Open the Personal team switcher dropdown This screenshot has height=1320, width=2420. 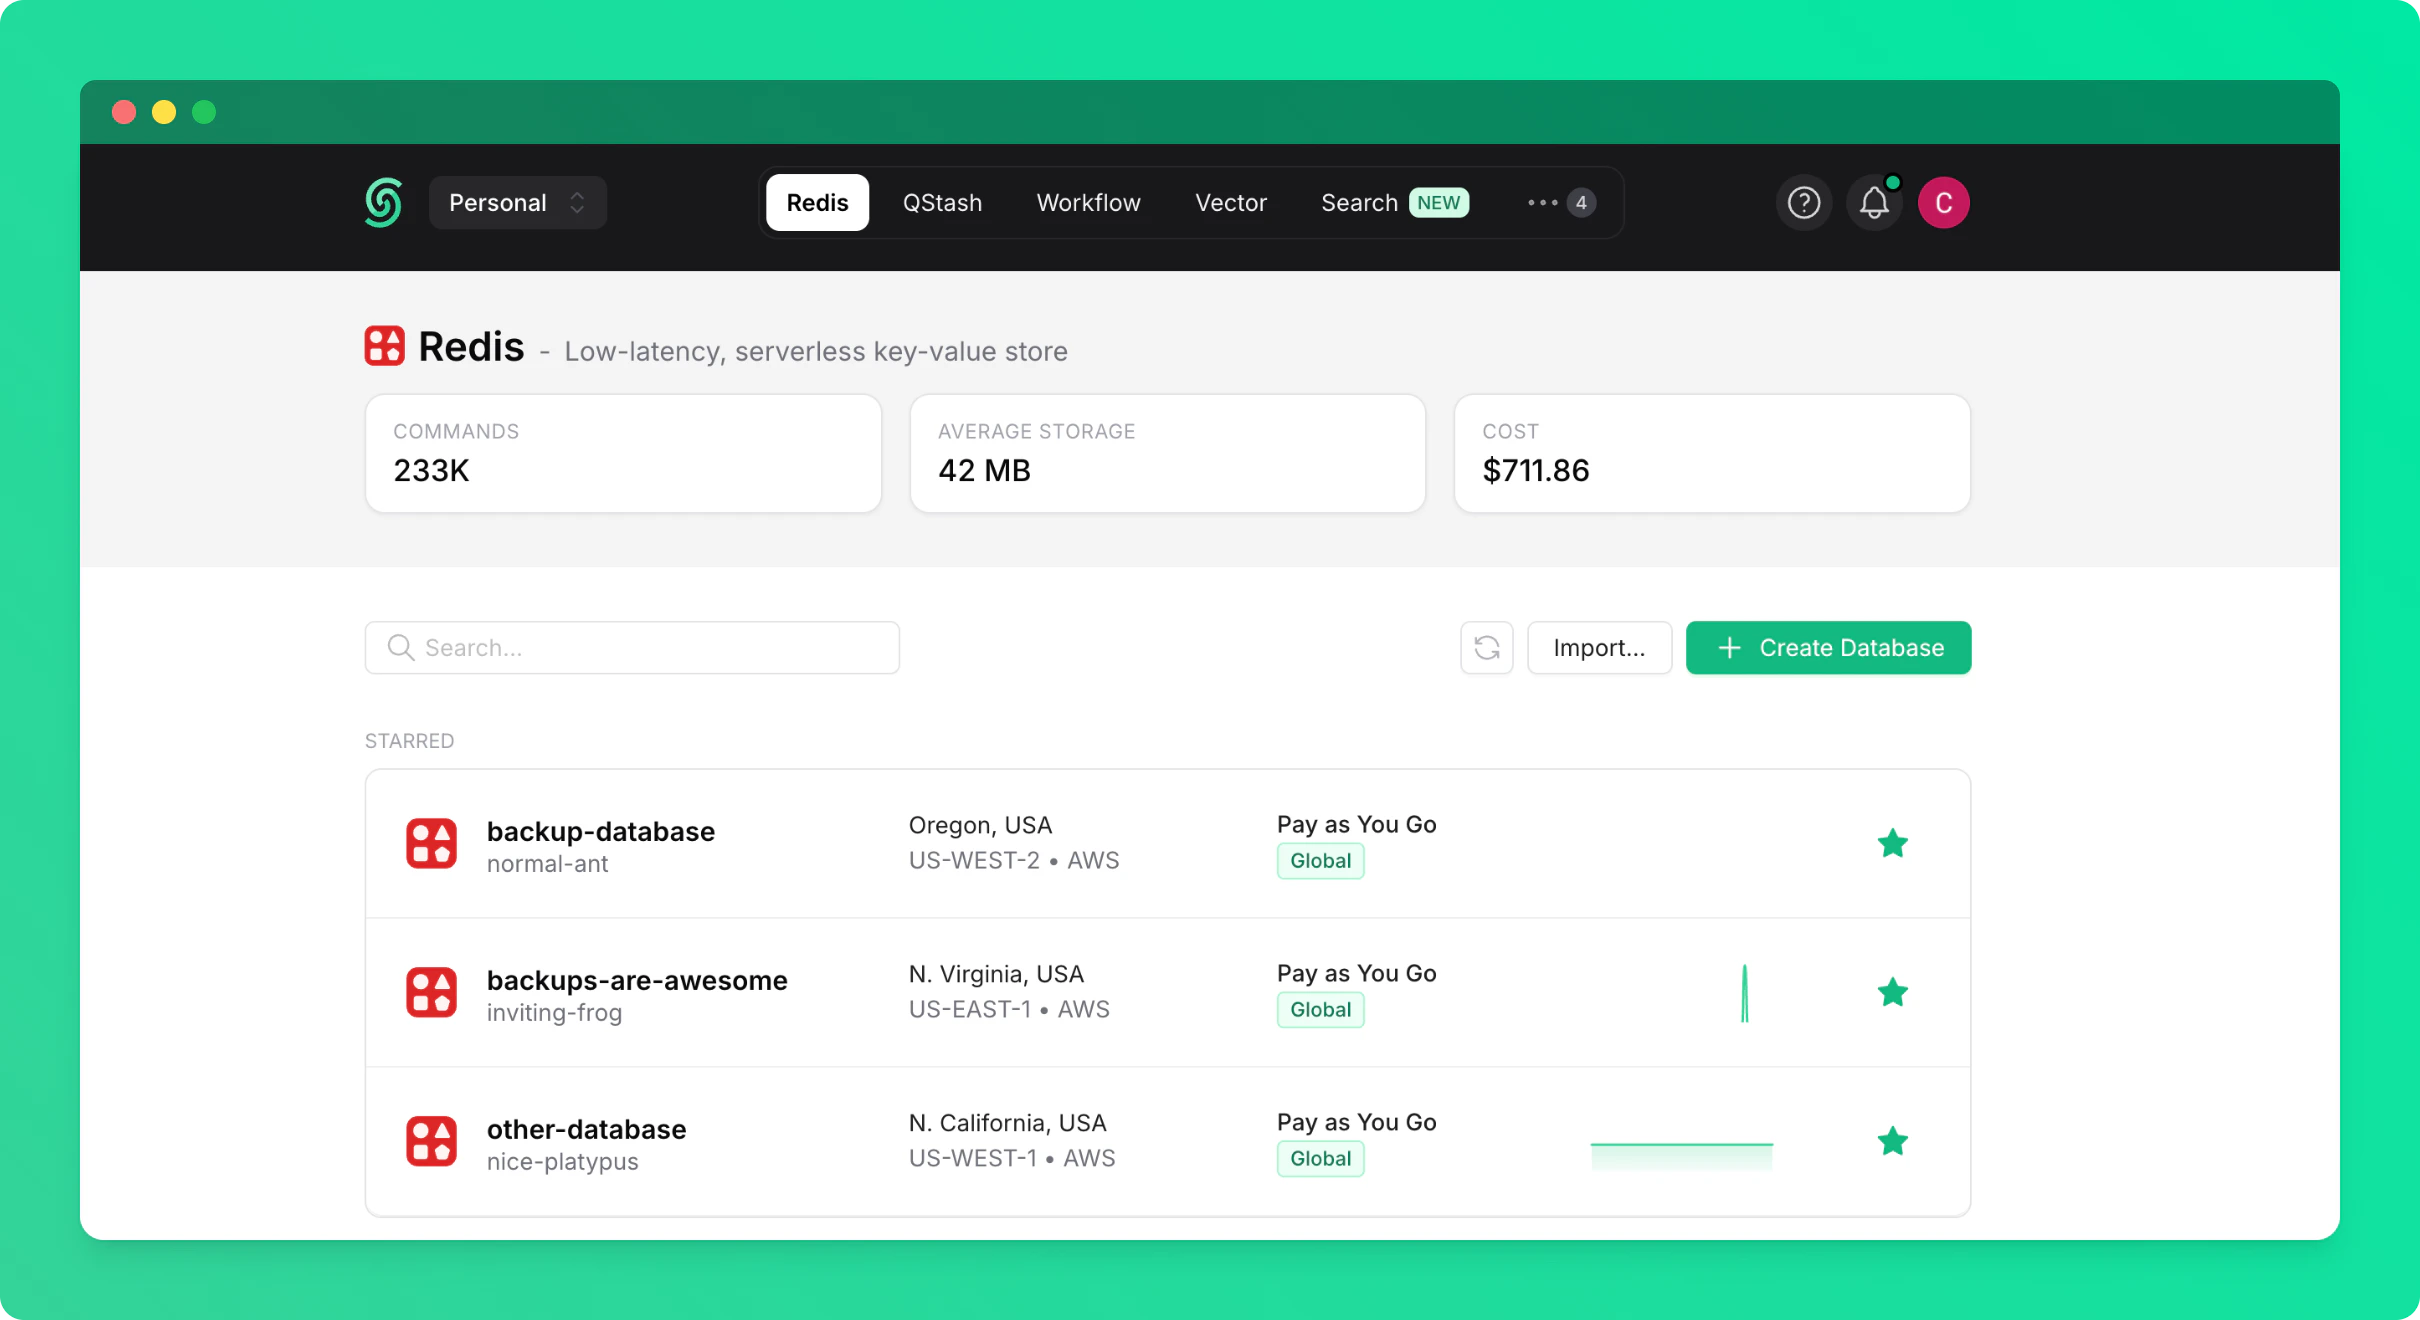(517, 203)
